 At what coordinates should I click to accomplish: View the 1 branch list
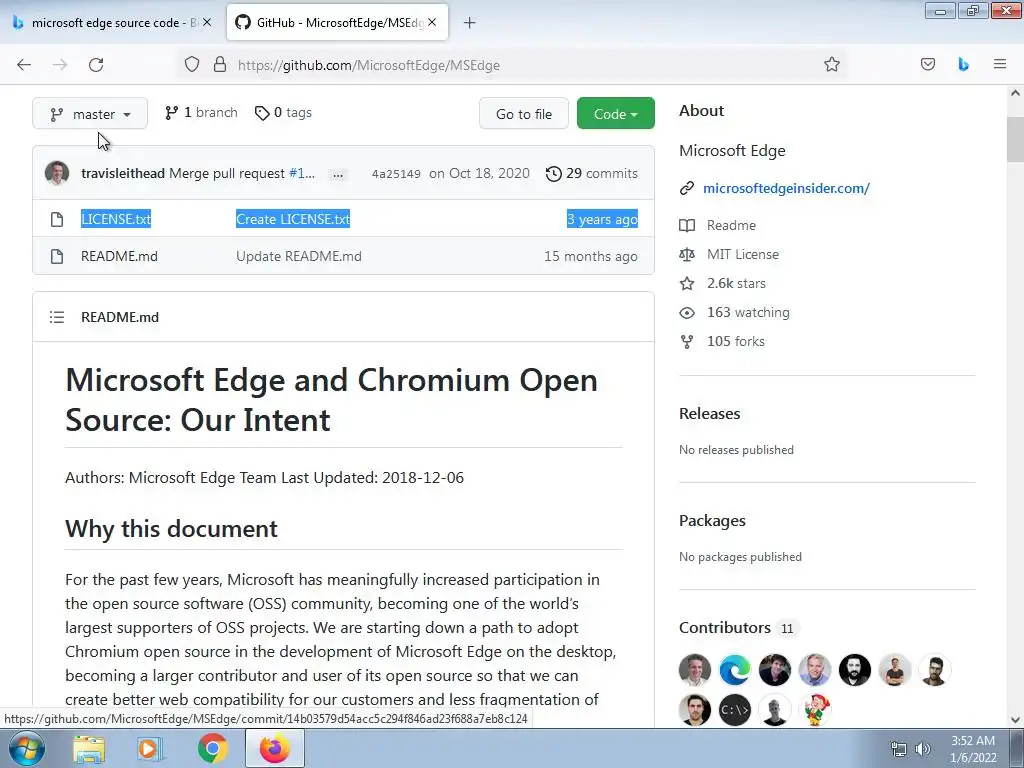[x=201, y=112]
